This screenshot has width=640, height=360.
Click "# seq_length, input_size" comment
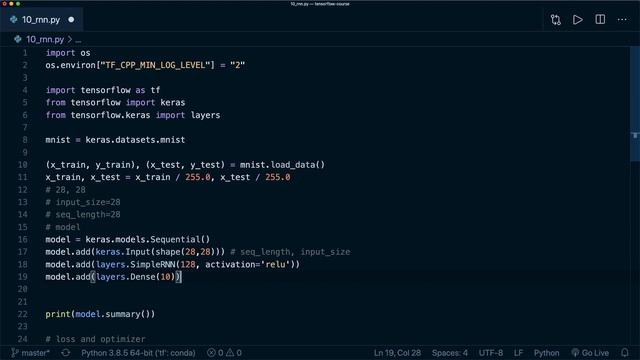point(290,252)
